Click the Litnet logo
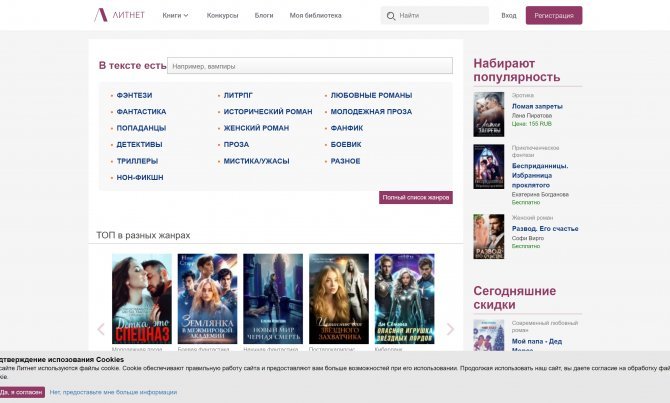The height and width of the screenshot is (403, 670). 119,15
